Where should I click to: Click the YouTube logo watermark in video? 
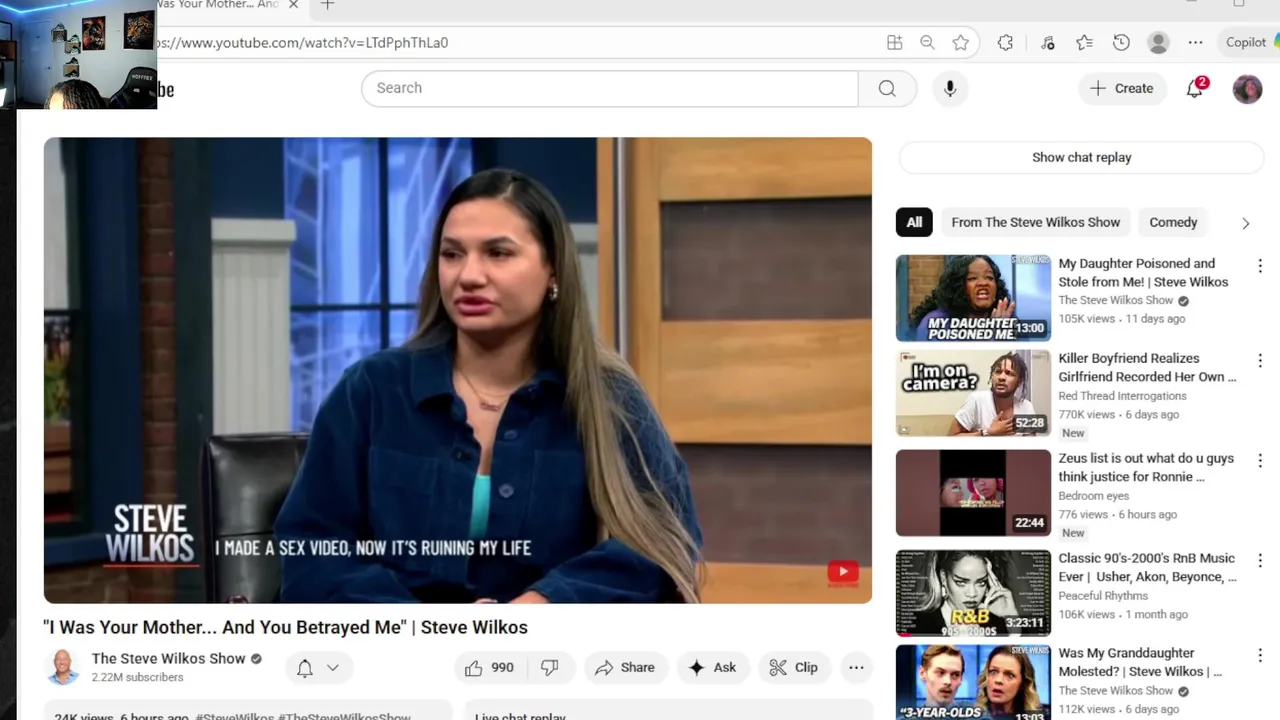[843, 572]
